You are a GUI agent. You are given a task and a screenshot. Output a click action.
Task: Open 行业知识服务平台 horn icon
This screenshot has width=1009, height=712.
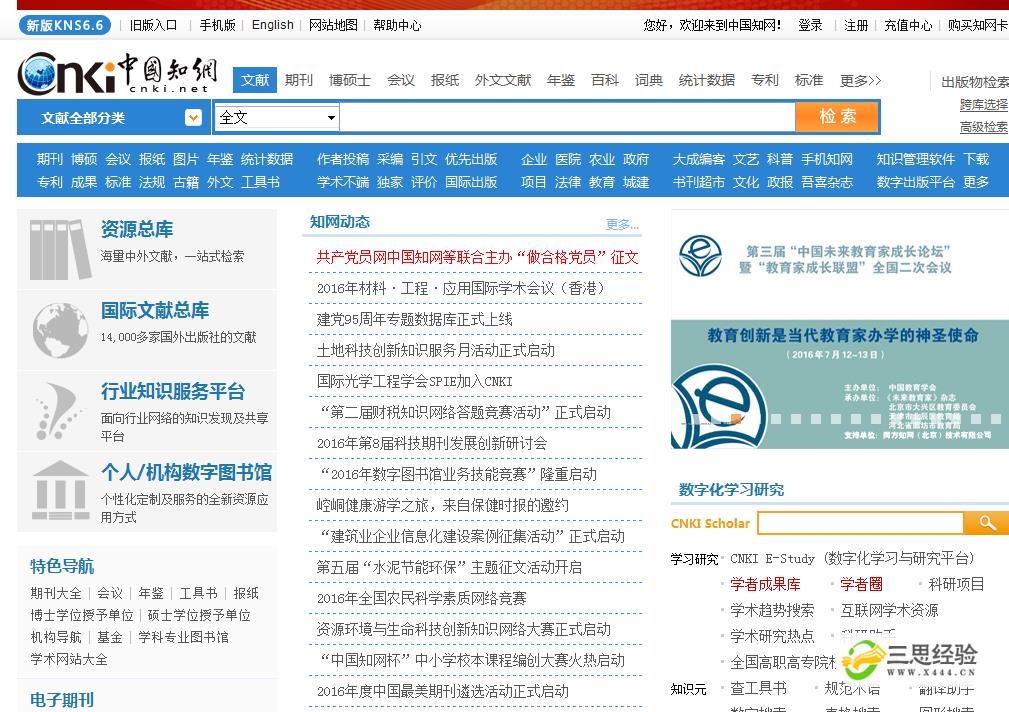(58, 411)
